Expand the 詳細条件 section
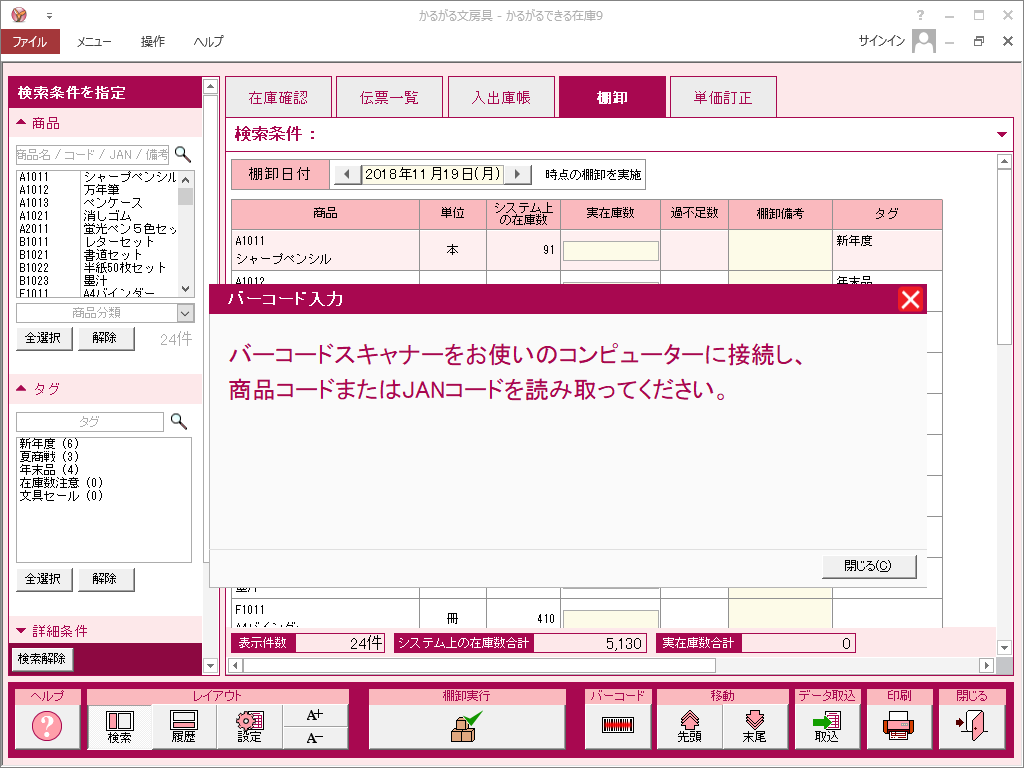Viewport: 1024px width, 768px height. coord(21,631)
